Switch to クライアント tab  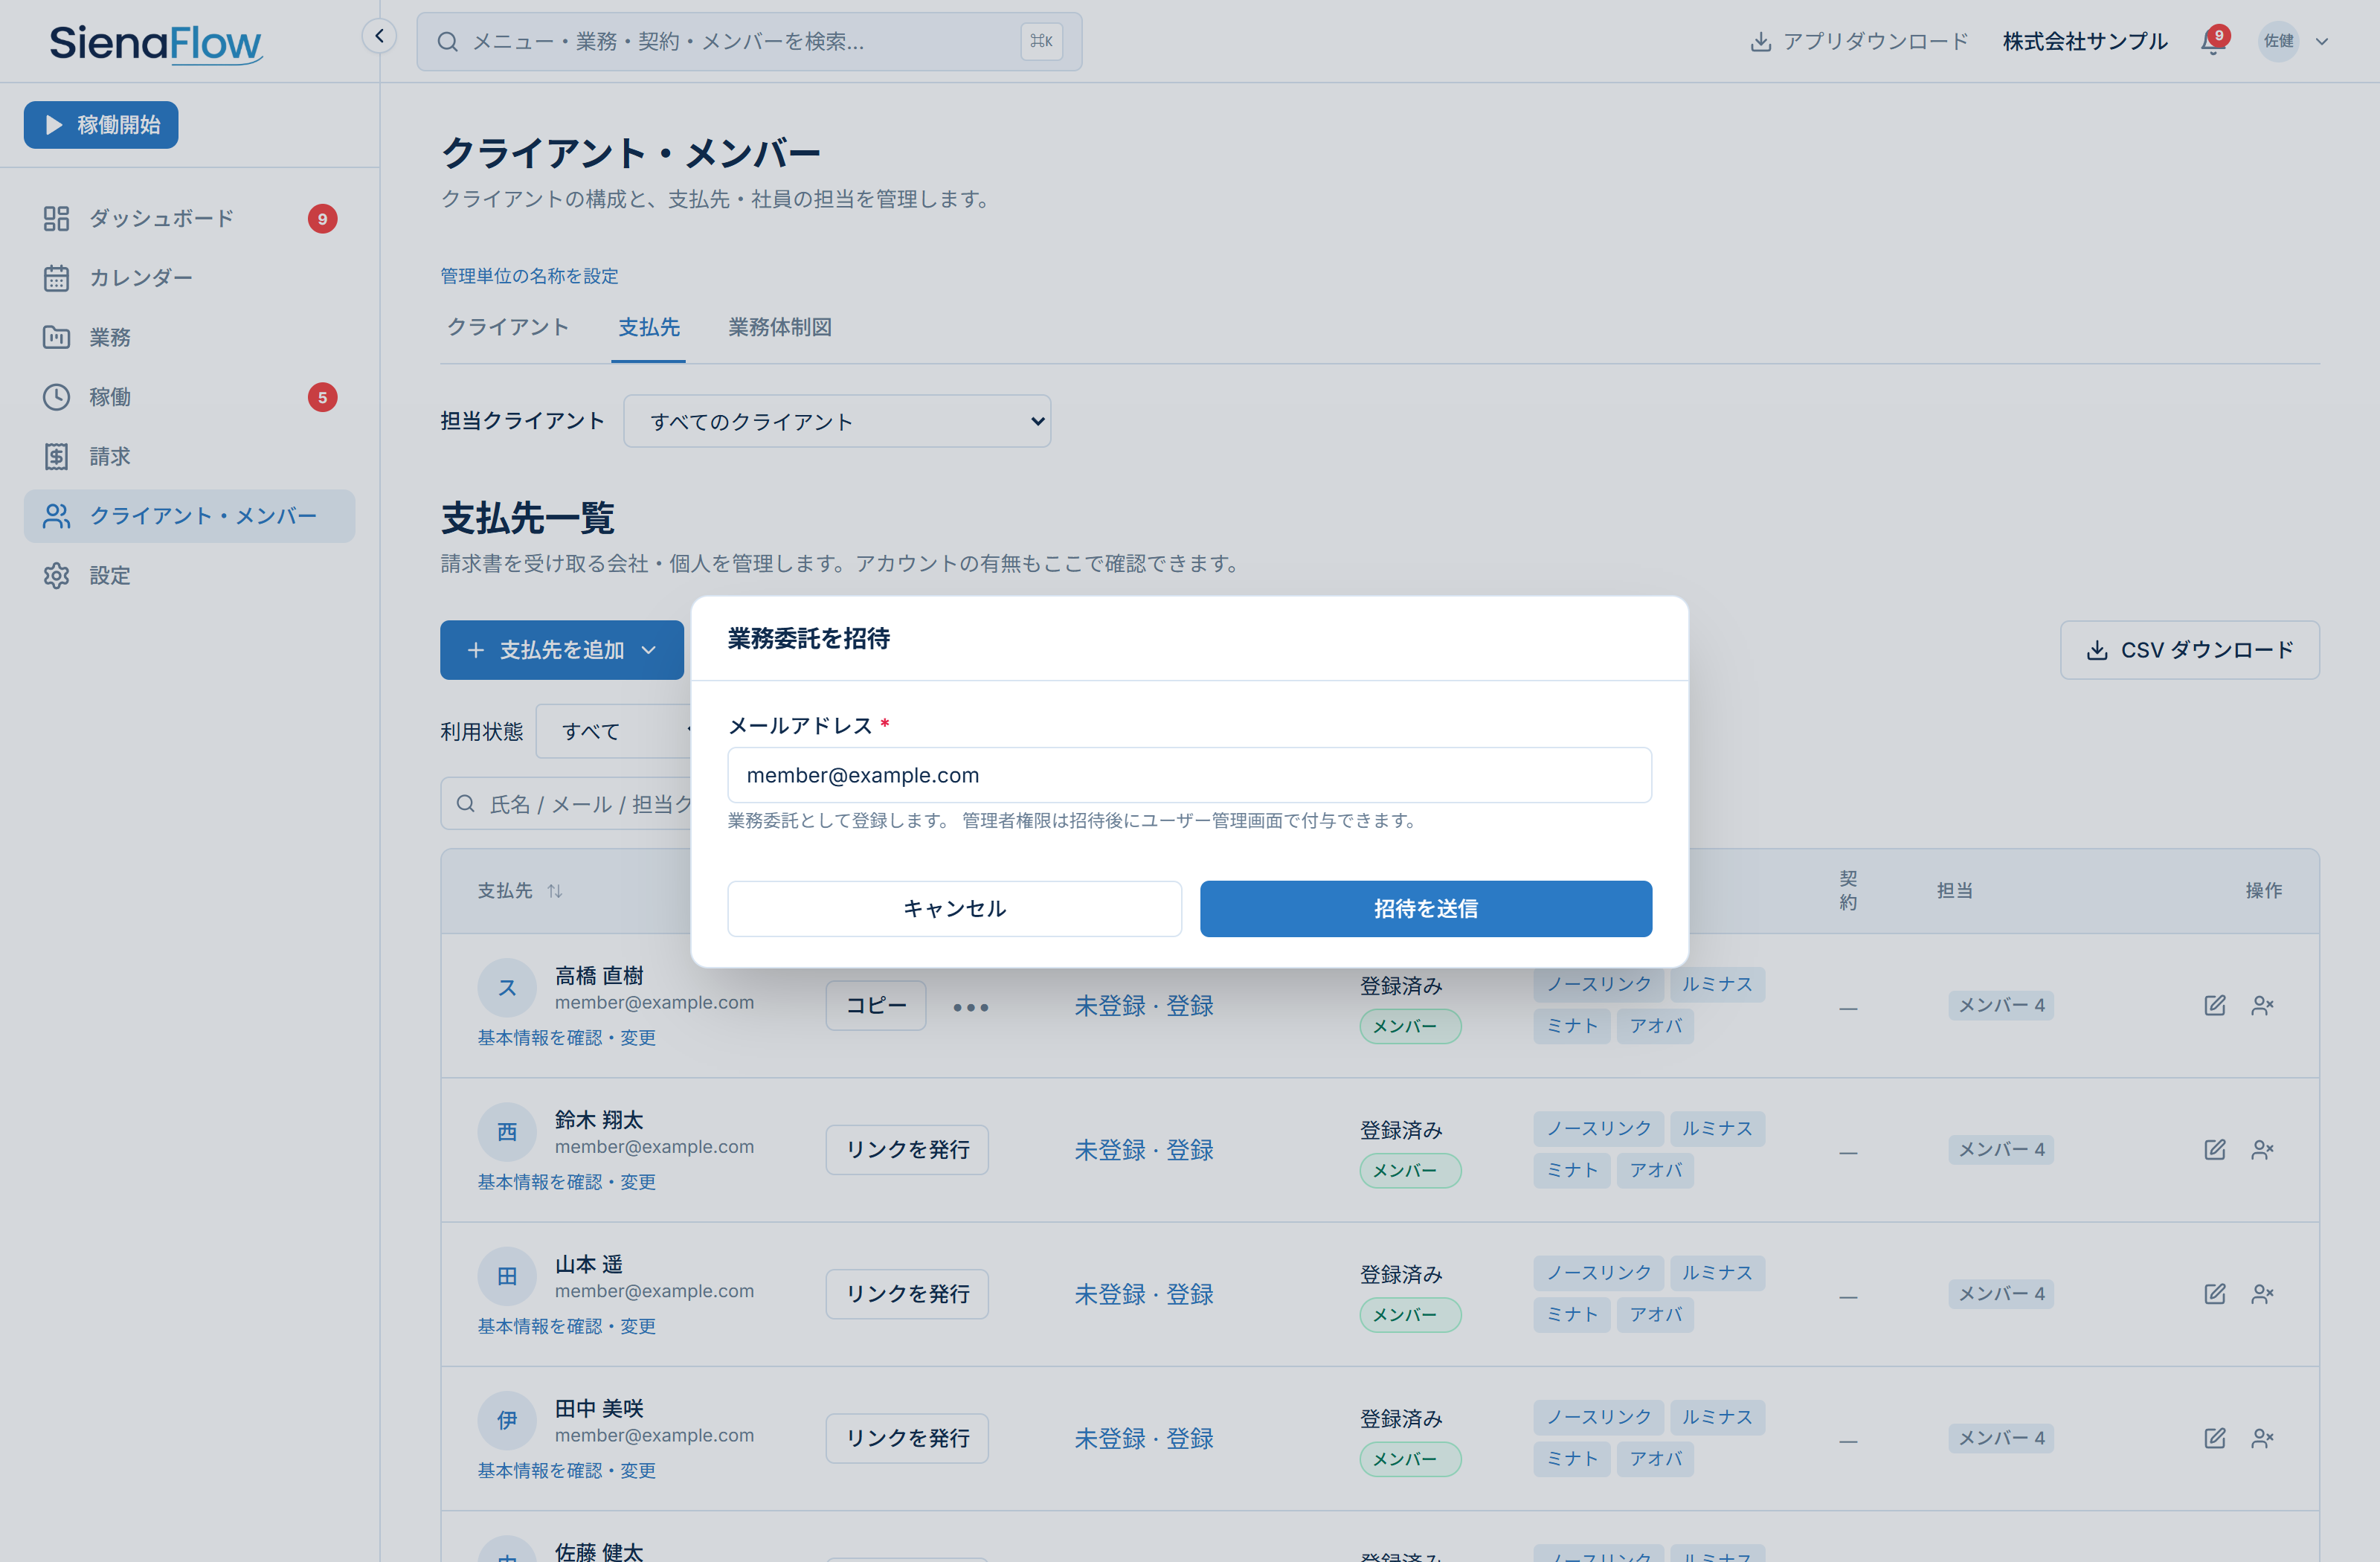pos(508,327)
